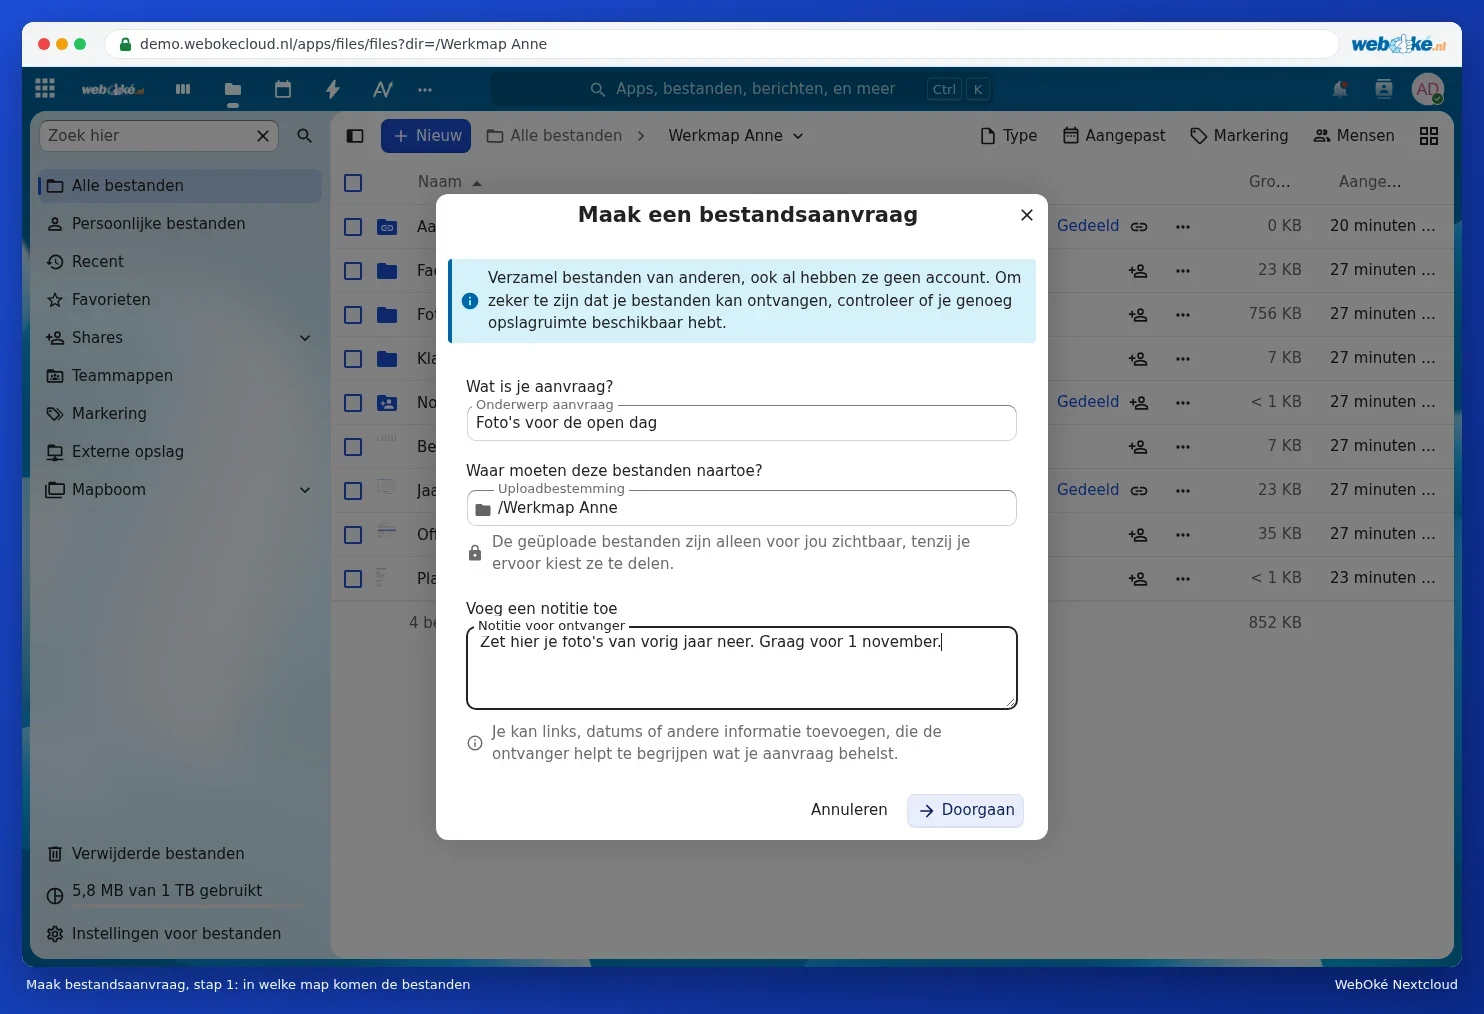The height and width of the screenshot is (1014, 1484).
Task: Tick the checkbox for the 756 KB row
Action: point(353,315)
